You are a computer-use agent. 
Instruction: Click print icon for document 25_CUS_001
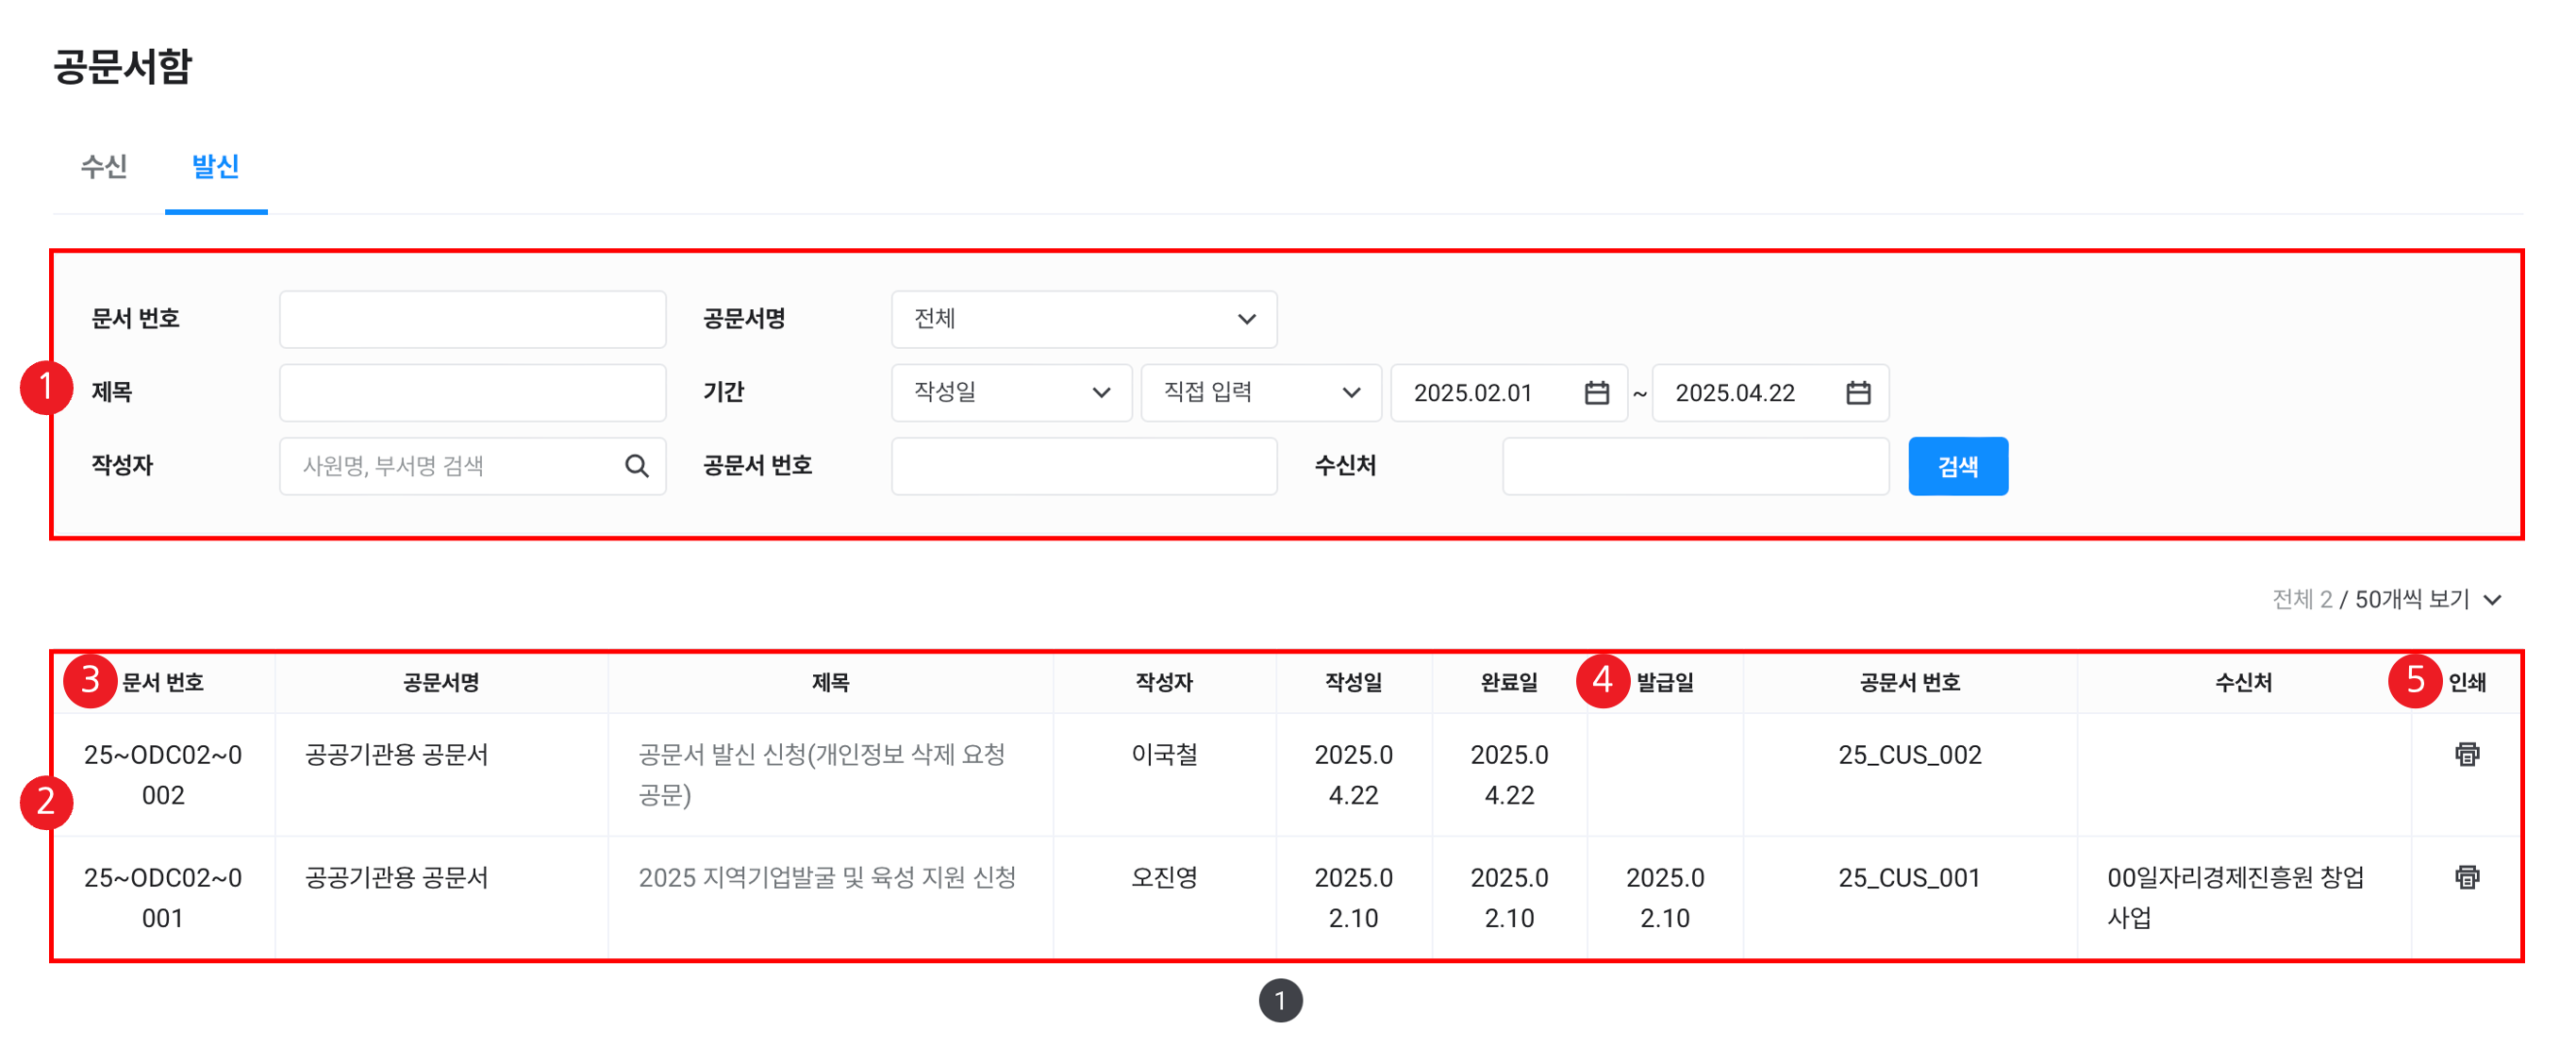(x=2466, y=877)
